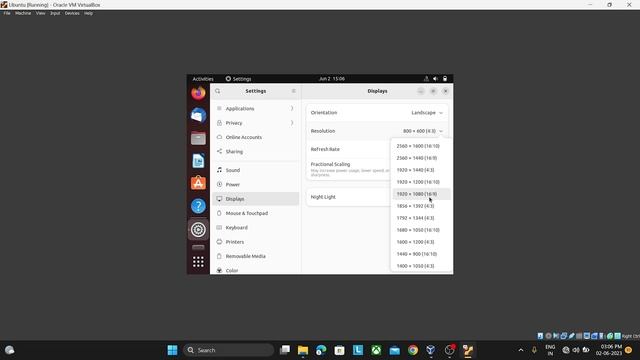
Task: Choose 2560 × 1600 (16:10) resolution
Action: pyautogui.click(x=421, y=146)
